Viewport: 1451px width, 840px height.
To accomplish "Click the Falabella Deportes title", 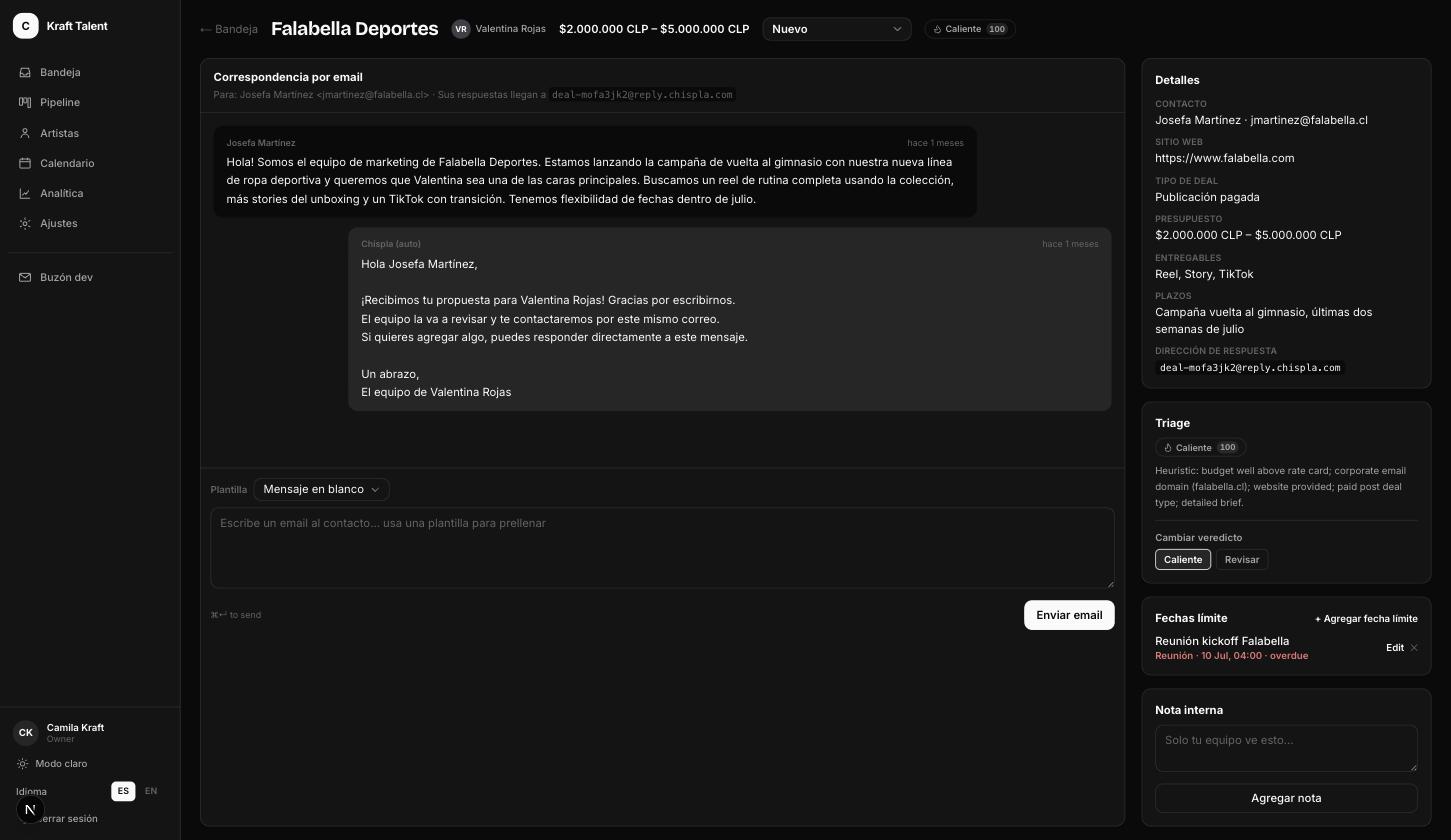I will [x=354, y=29].
